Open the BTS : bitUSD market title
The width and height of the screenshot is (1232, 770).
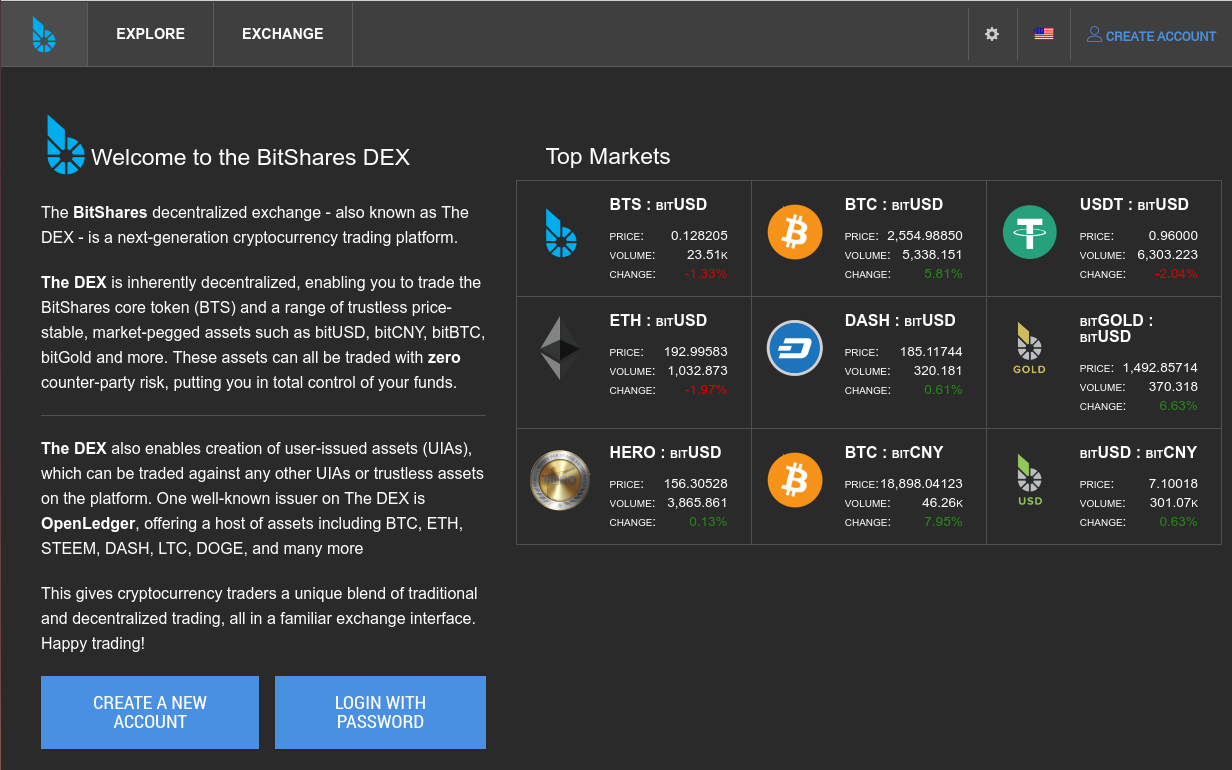658,205
